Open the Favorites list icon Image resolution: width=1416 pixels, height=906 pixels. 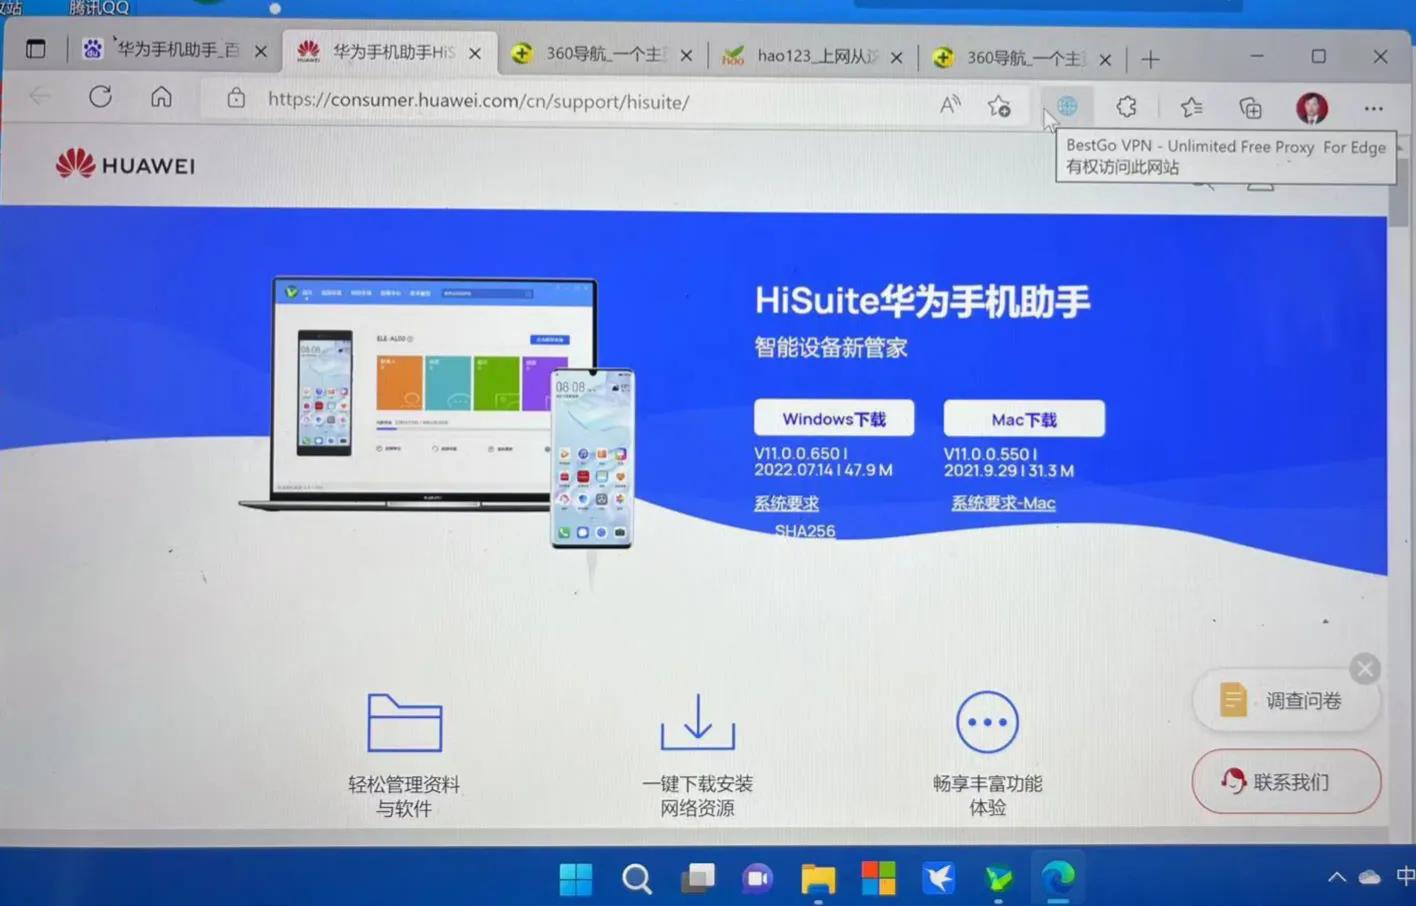(x=1190, y=107)
